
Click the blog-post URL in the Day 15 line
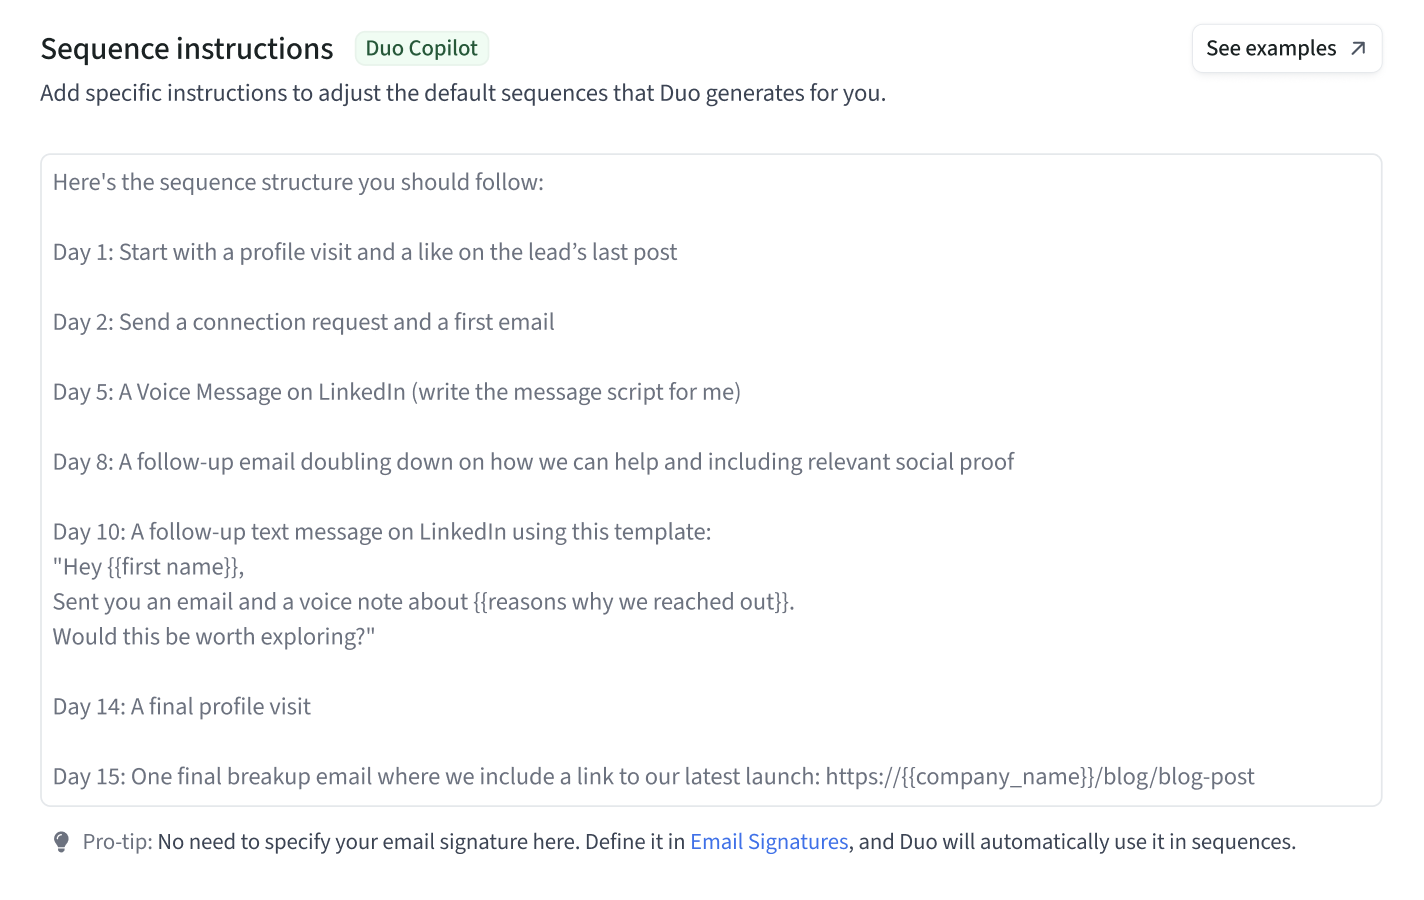pos(1039,778)
